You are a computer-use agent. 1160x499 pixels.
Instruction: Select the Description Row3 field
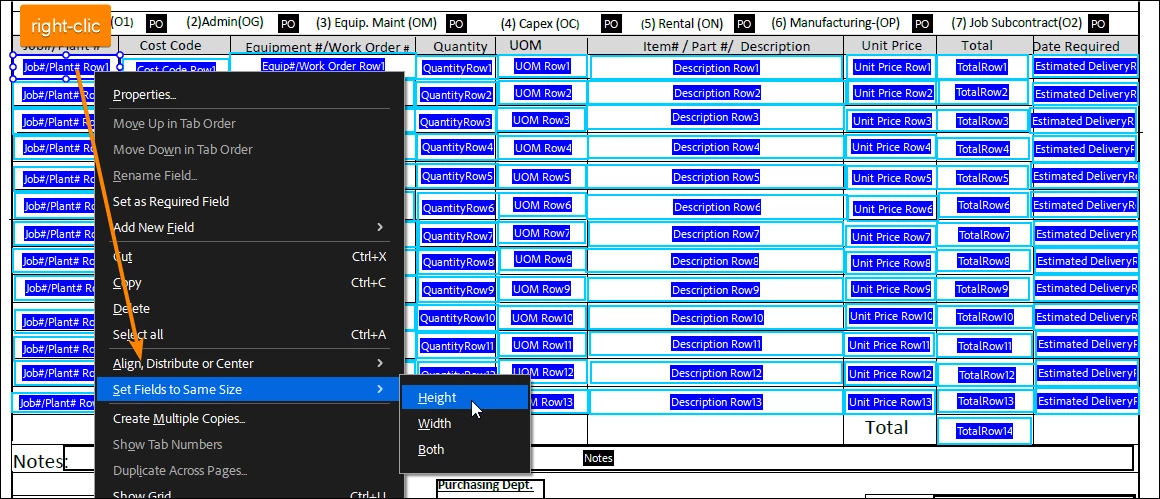[716, 118]
